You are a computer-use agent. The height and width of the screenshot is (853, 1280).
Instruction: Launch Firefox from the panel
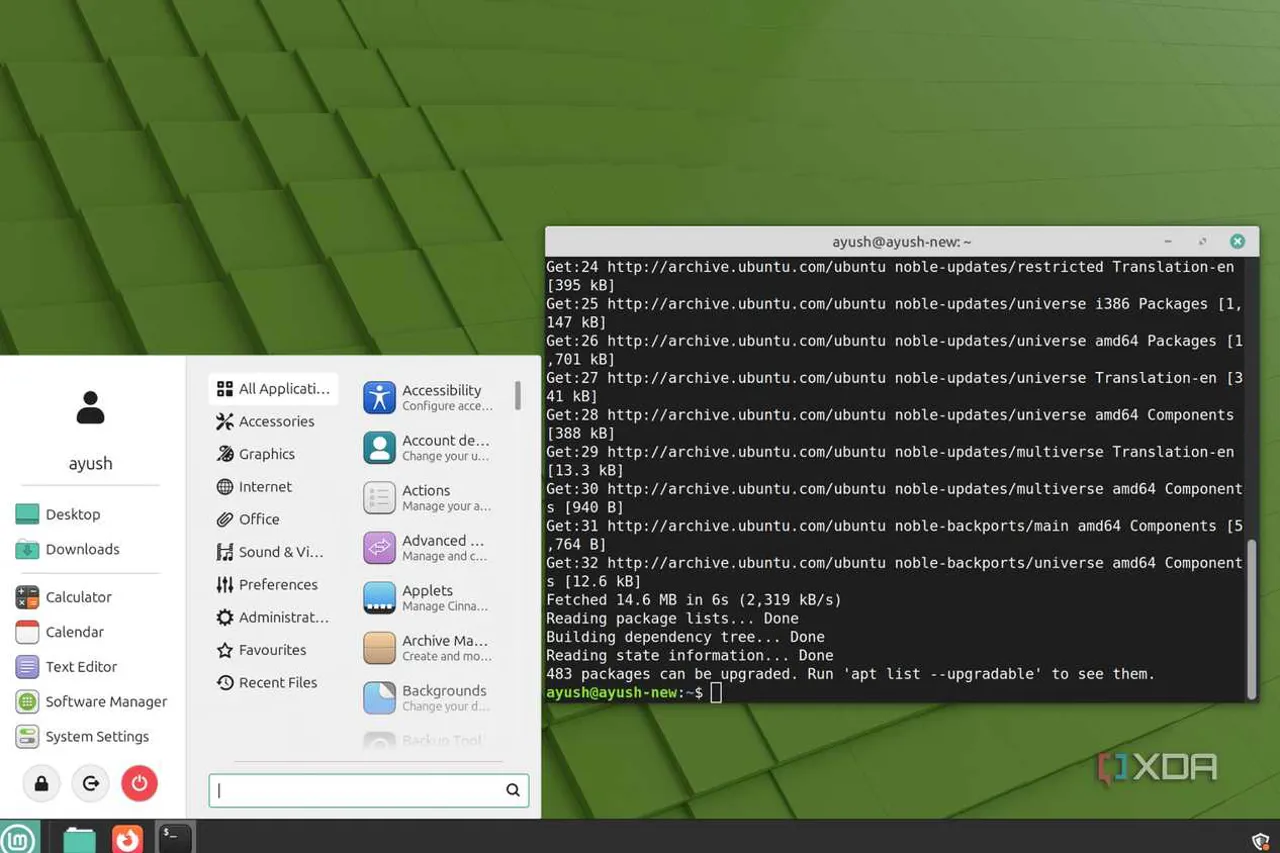point(127,839)
